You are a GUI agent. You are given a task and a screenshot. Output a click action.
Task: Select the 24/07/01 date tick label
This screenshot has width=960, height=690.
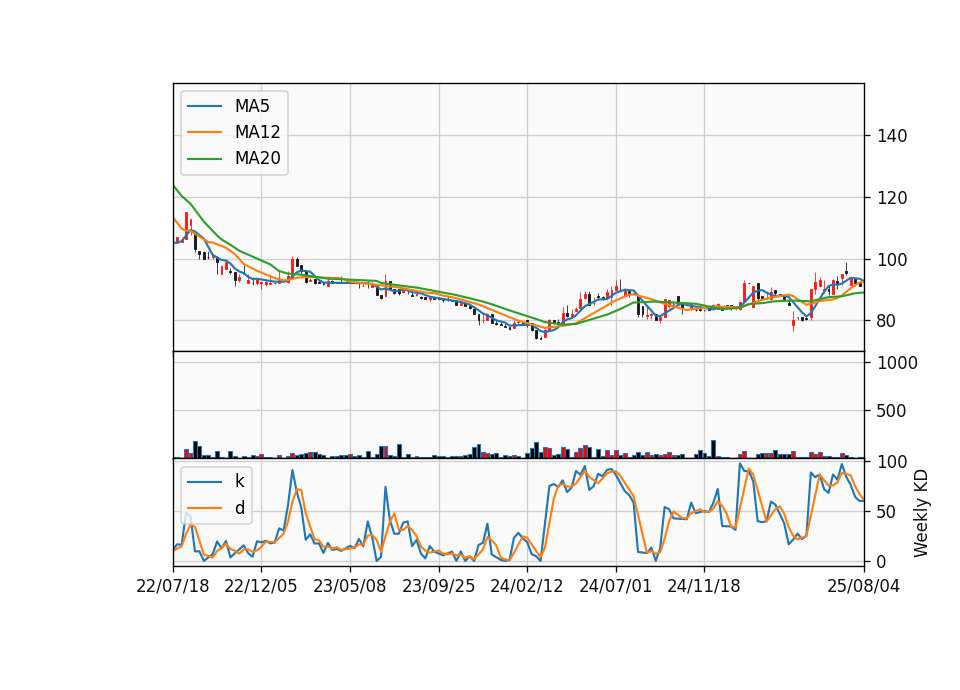(615, 586)
